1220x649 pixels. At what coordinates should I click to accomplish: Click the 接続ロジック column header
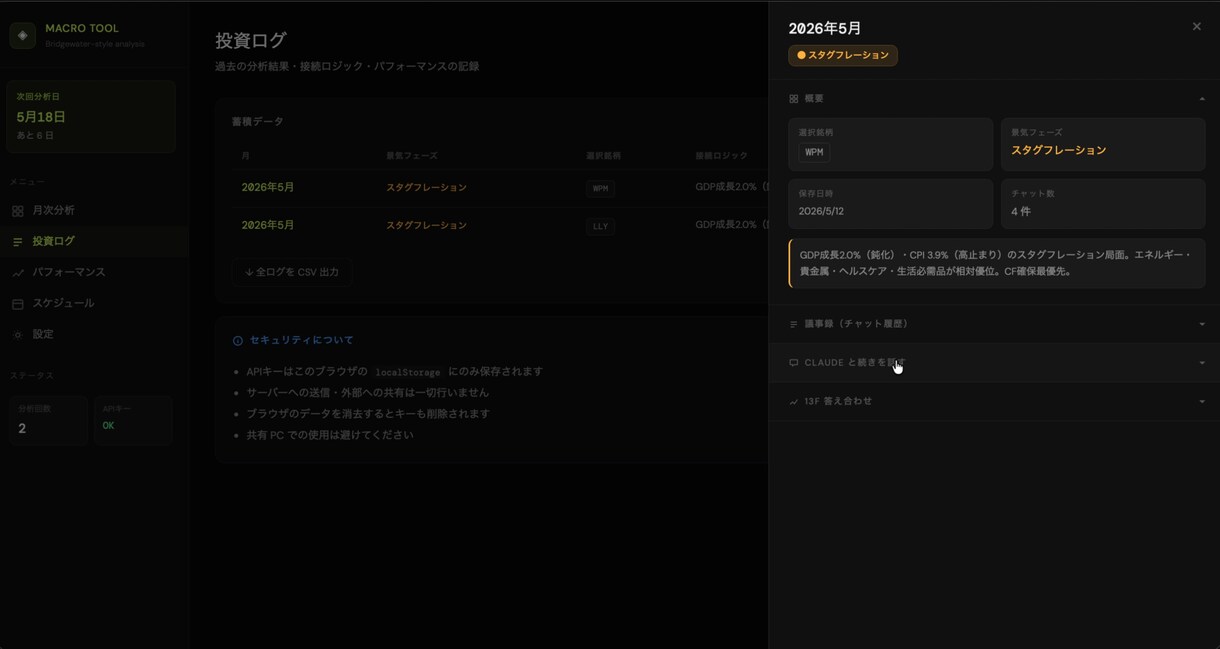click(722, 157)
